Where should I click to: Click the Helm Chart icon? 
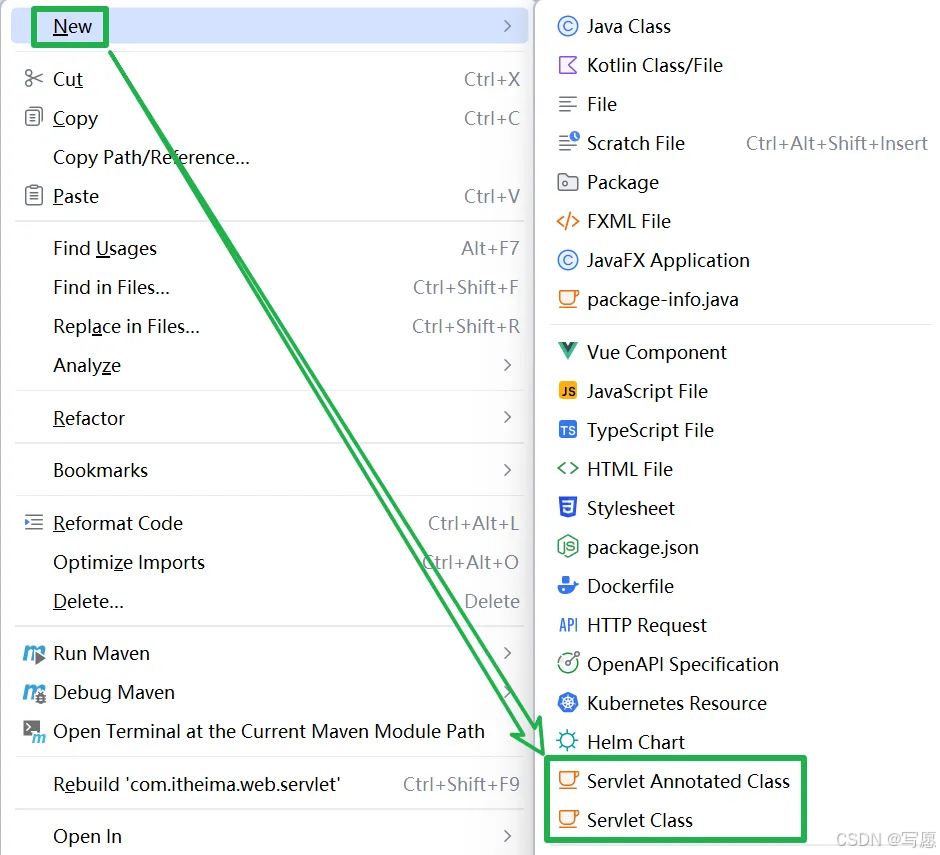coord(567,742)
